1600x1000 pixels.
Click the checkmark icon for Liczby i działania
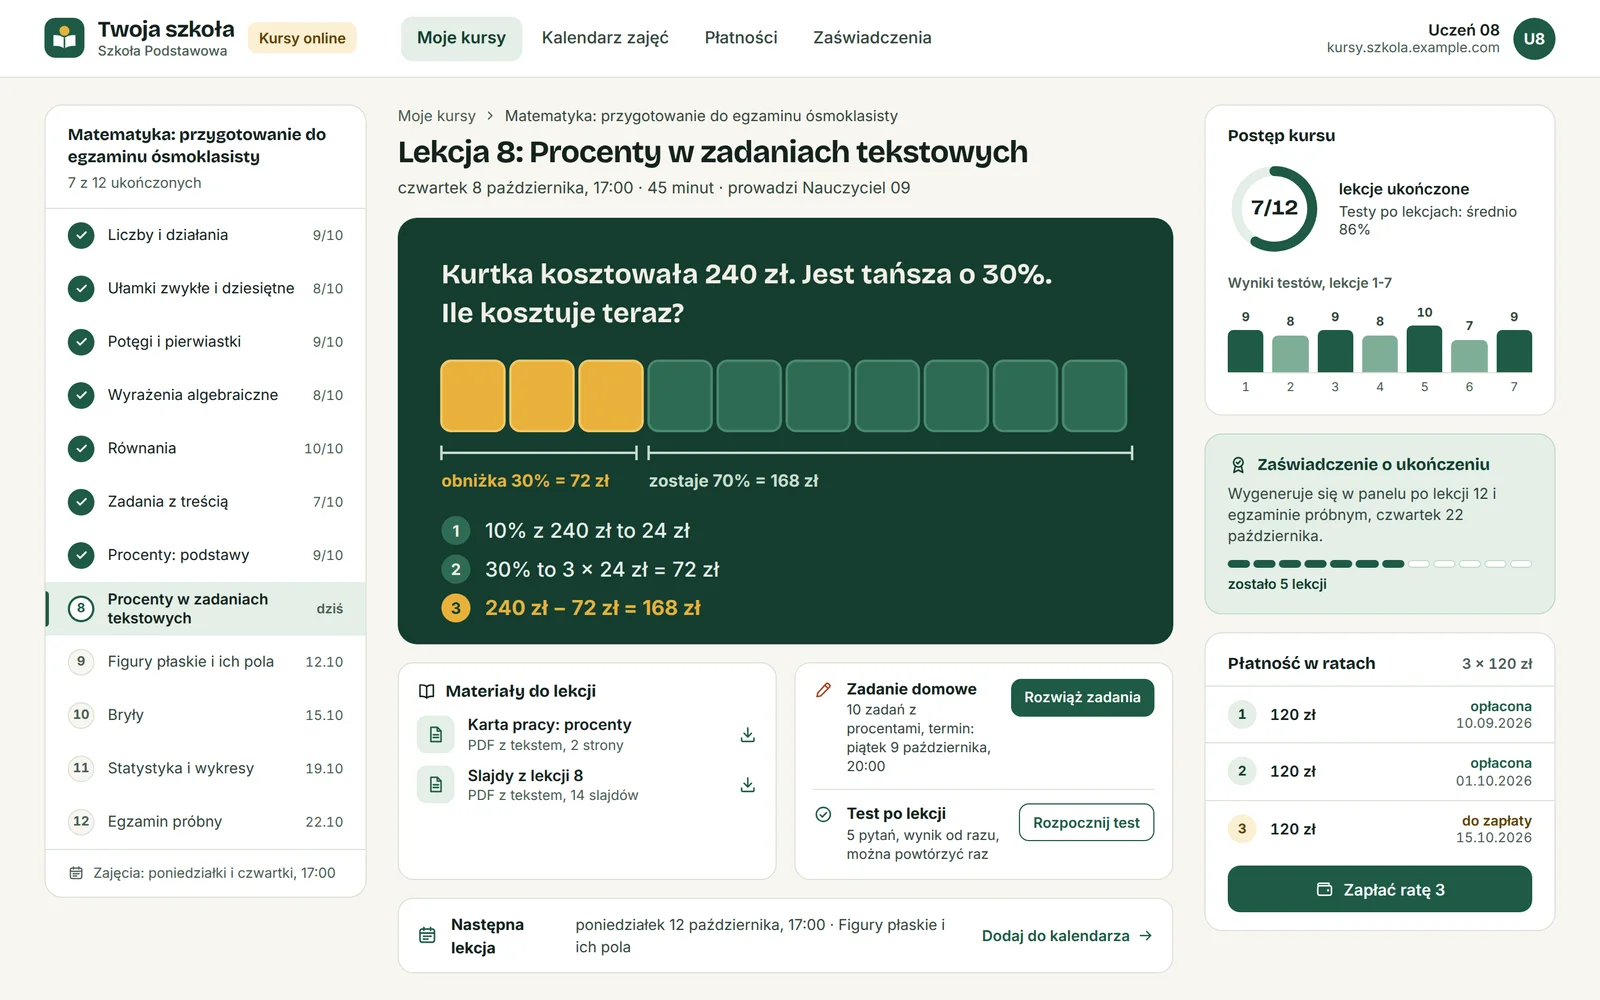pyautogui.click(x=81, y=235)
